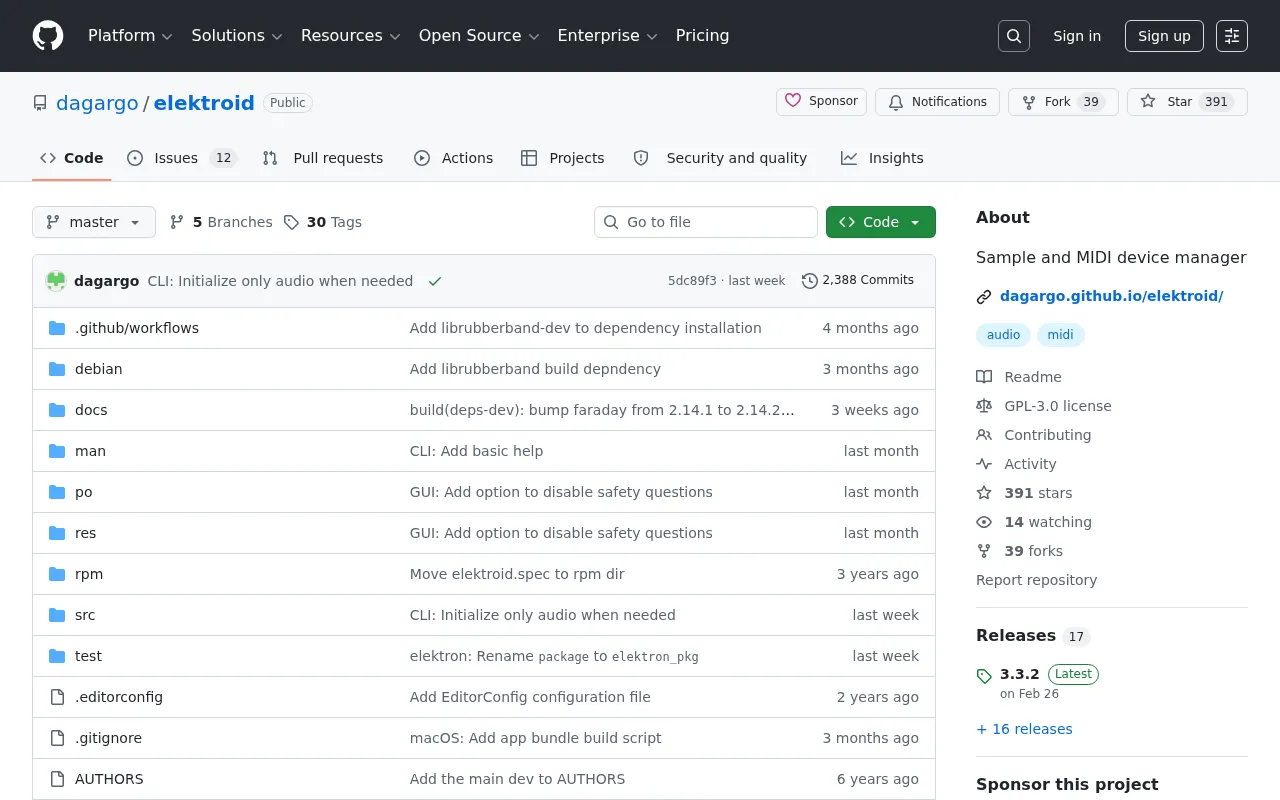
Task: Click the 3.3.2 release tag icon
Action: coord(984,676)
